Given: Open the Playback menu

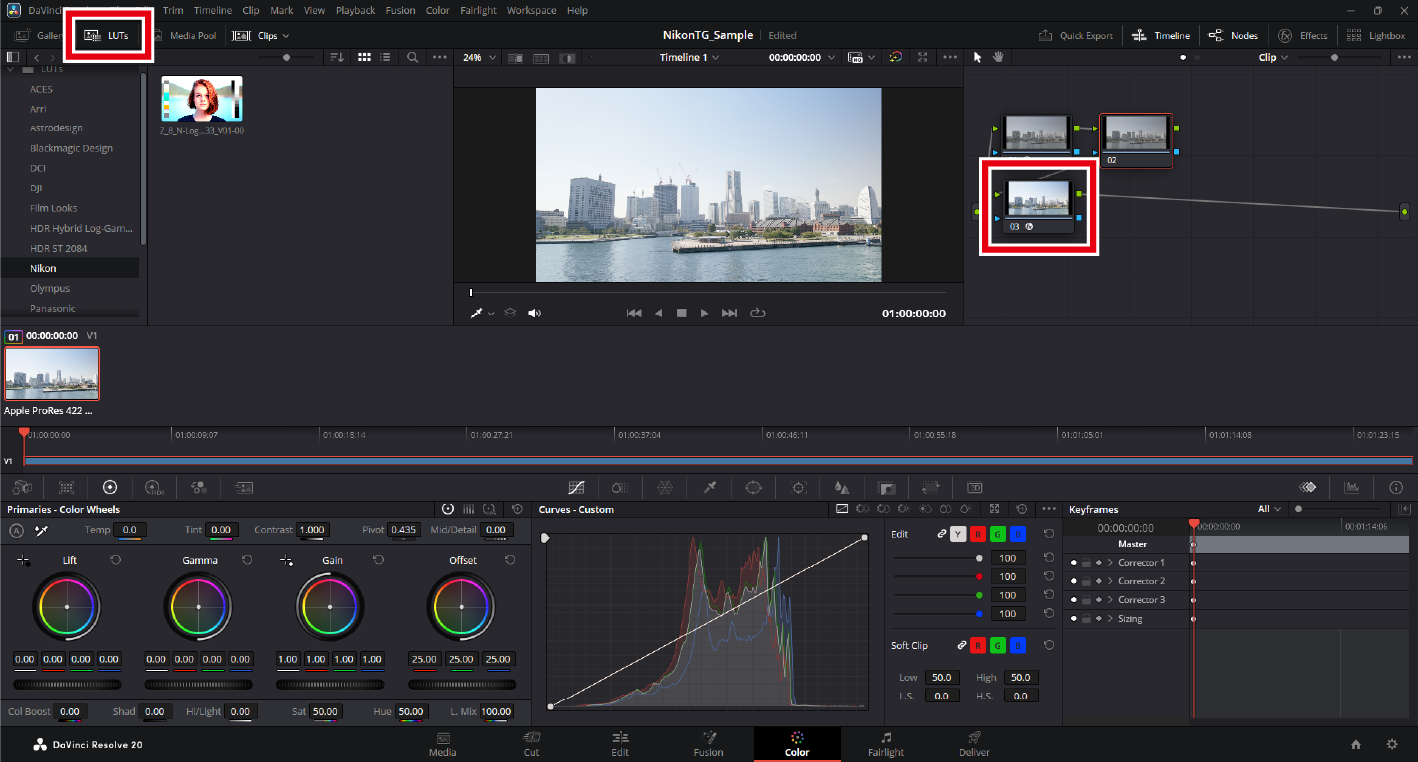Looking at the screenshot, I should [x=355, y=10].
